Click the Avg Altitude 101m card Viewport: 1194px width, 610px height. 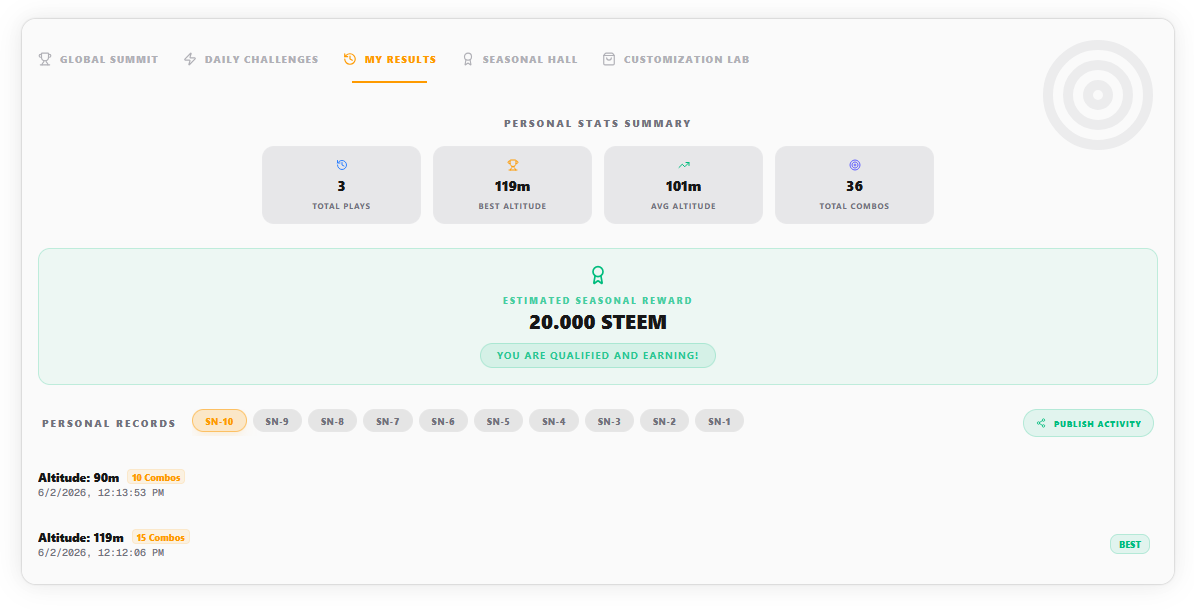pyautogui.click(x=683, y=185)
